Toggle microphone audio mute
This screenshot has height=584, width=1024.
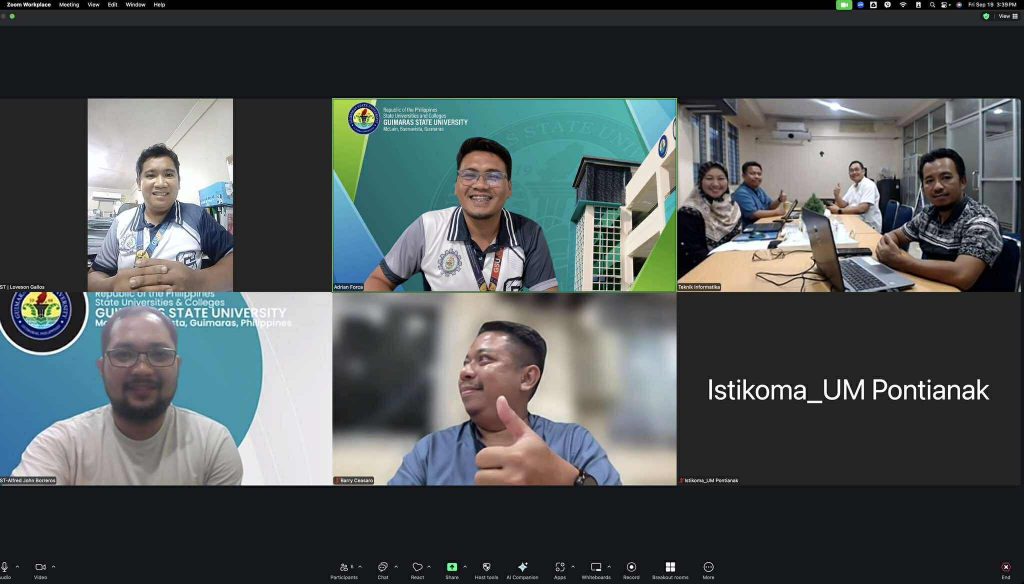pyautogui.click(x=5, y=568)
